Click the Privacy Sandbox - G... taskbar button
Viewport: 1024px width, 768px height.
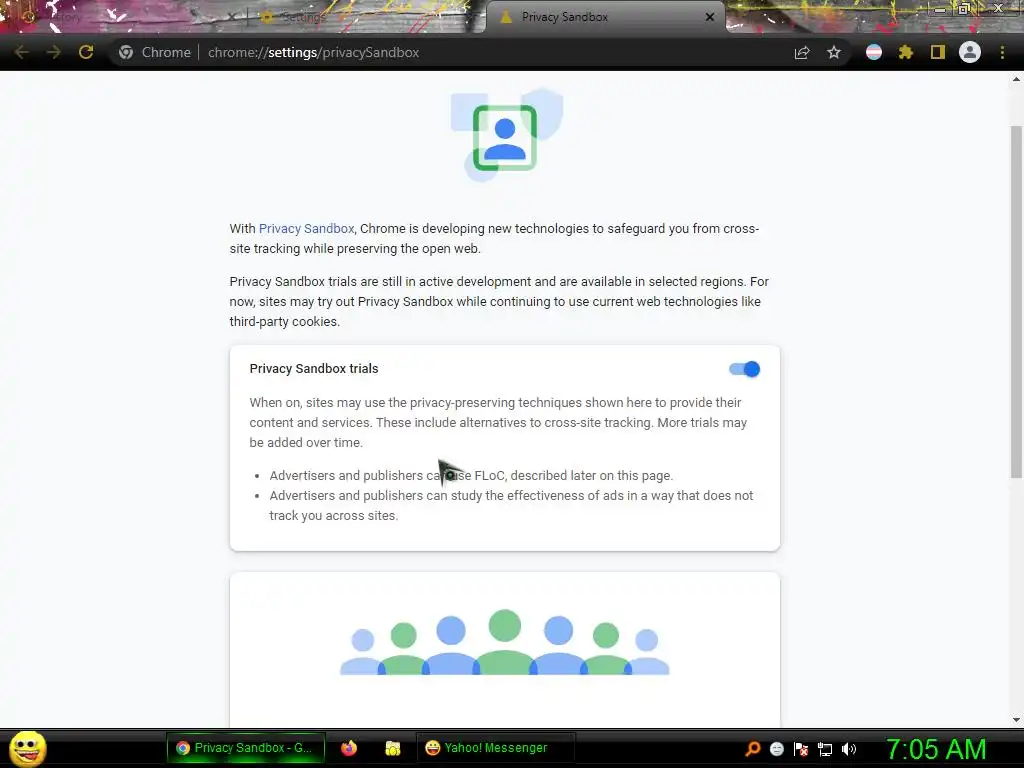(246, 748)
